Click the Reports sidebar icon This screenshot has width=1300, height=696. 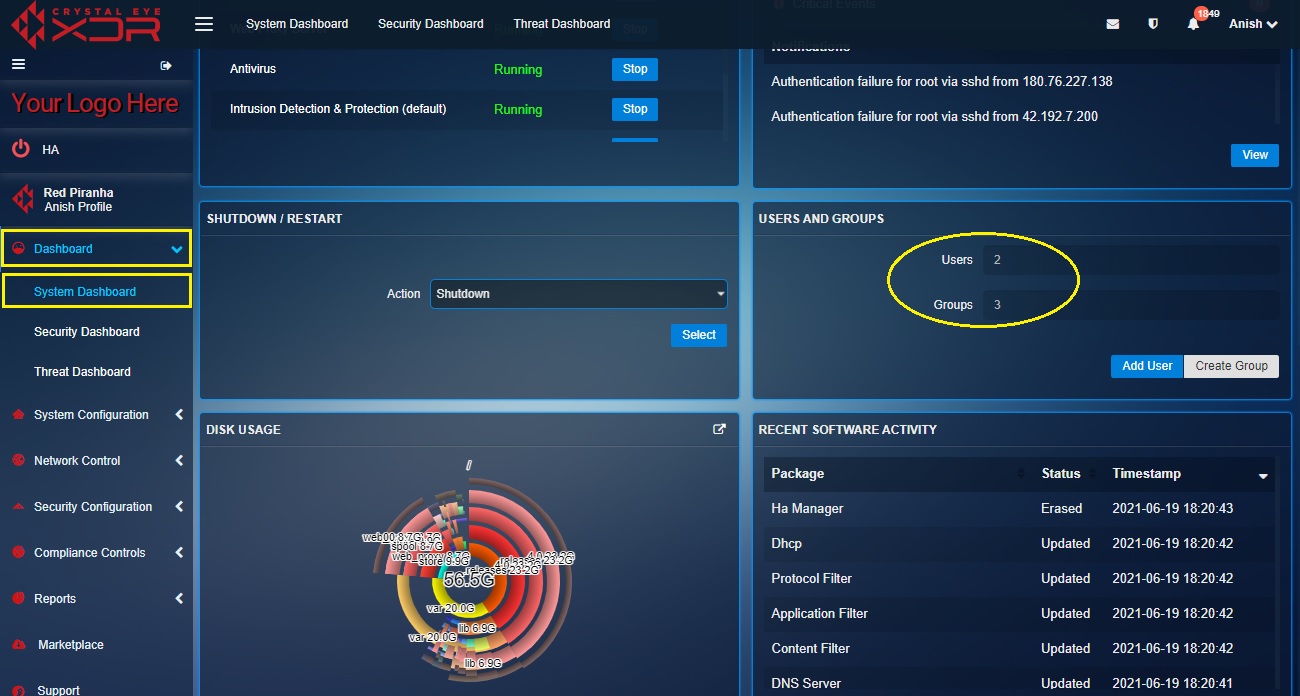click(17, 599)
